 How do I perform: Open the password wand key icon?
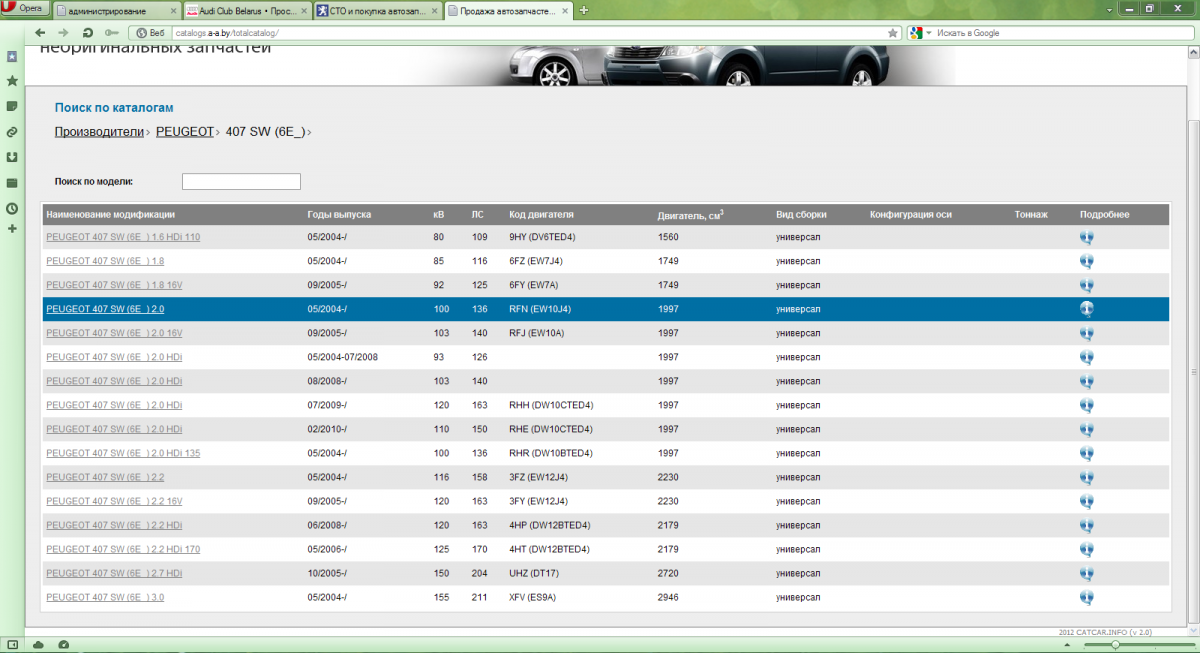(112, 33)
